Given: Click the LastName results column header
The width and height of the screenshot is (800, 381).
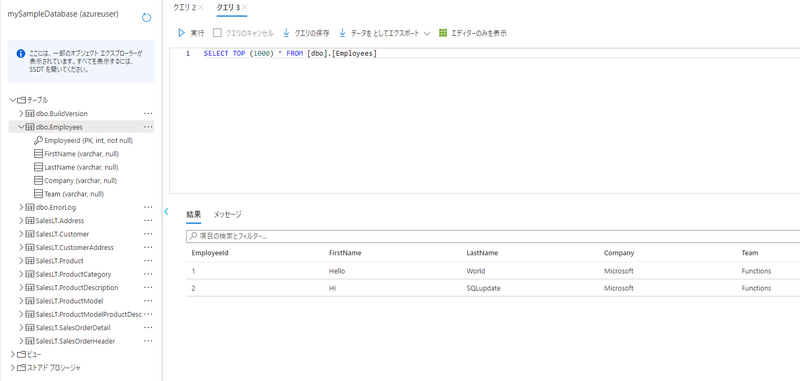Looking at the screenshot, I should point(482,253).
